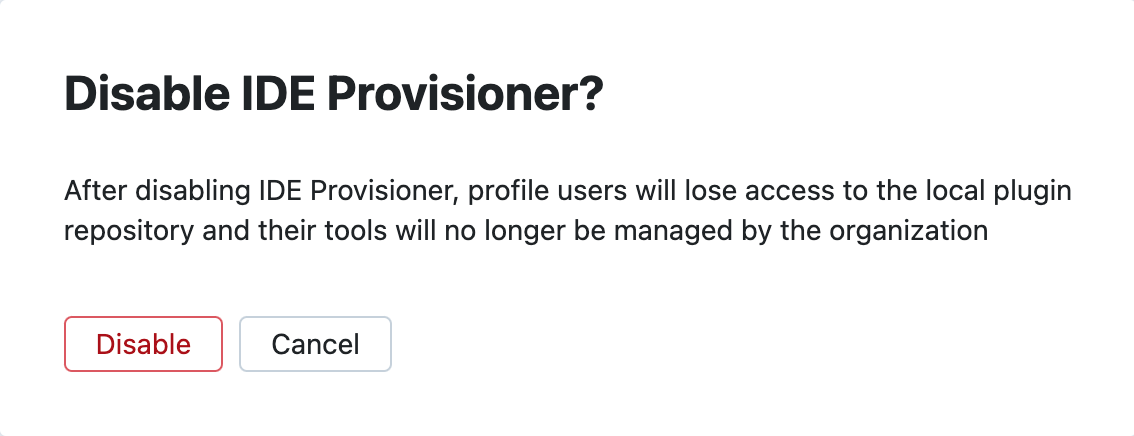Click the warning description paragraph

[x=567, y=210]
